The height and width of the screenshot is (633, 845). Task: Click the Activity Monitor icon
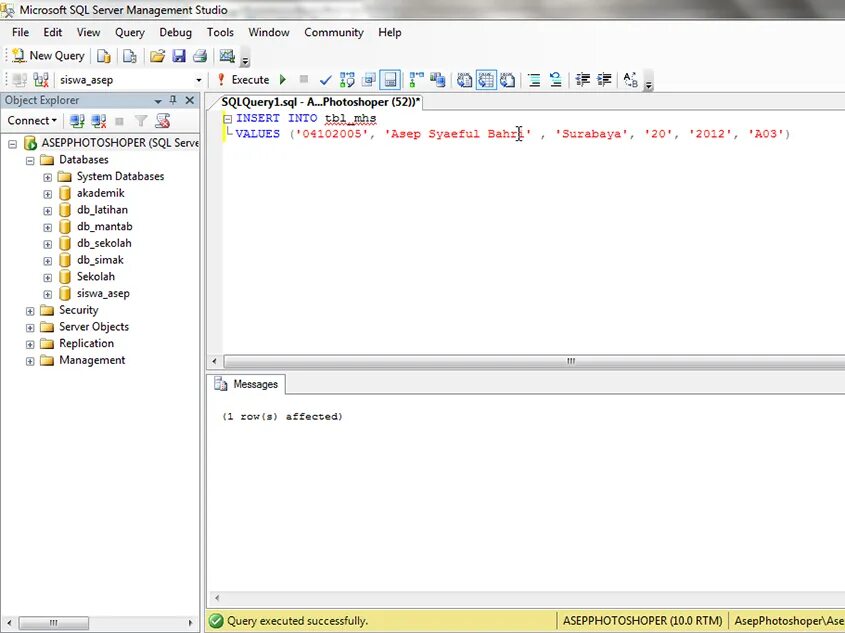227,55
